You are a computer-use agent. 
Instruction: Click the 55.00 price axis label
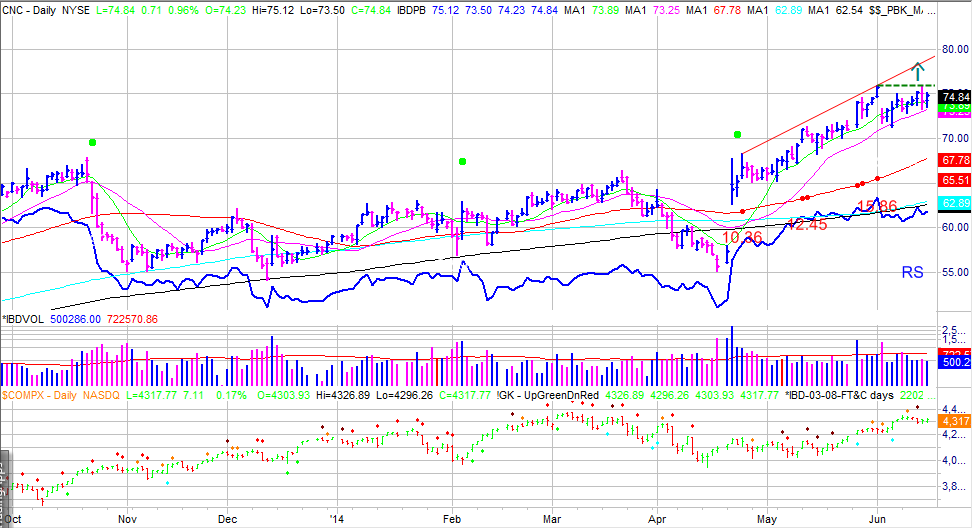coord(955,272)
